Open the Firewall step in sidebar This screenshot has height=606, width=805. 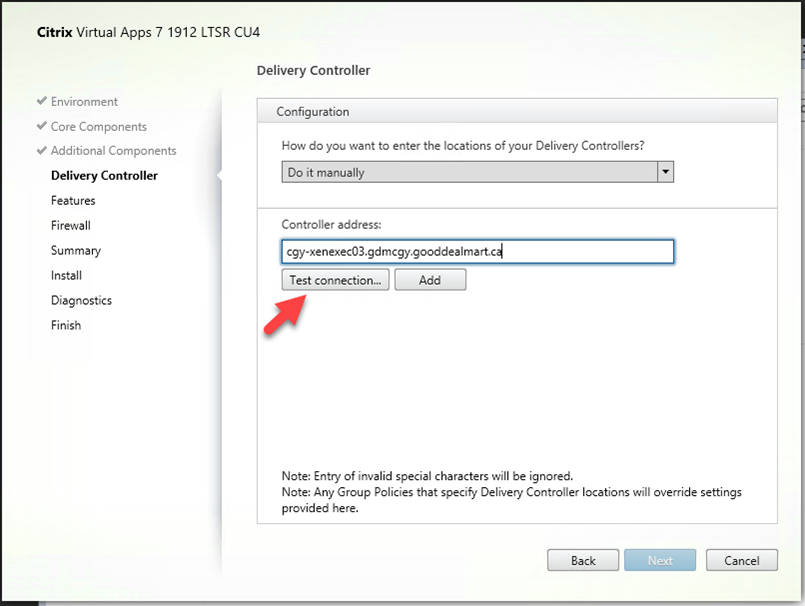tap(71, 226)
